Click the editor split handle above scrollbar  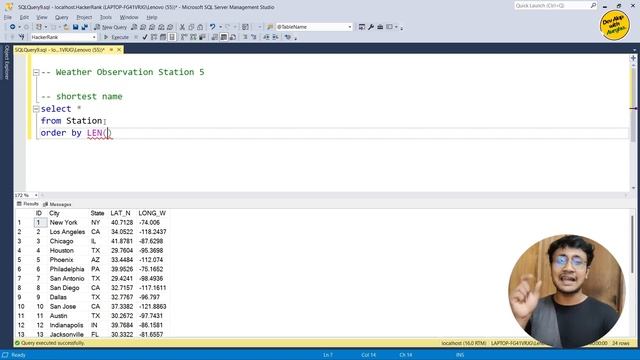pyautogui.click(x=633, y=58)
